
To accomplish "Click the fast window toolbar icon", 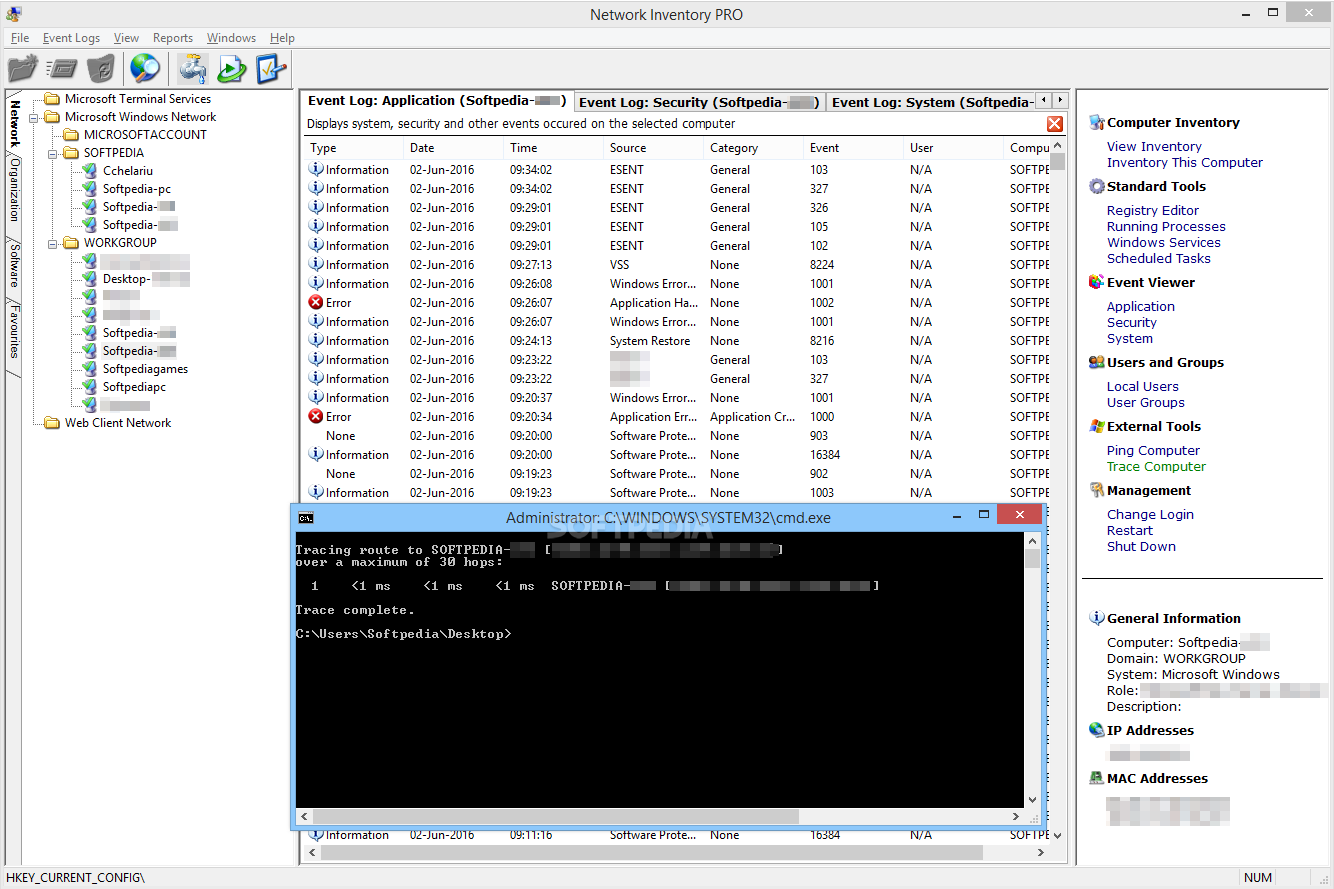I will tap(62, 68).
